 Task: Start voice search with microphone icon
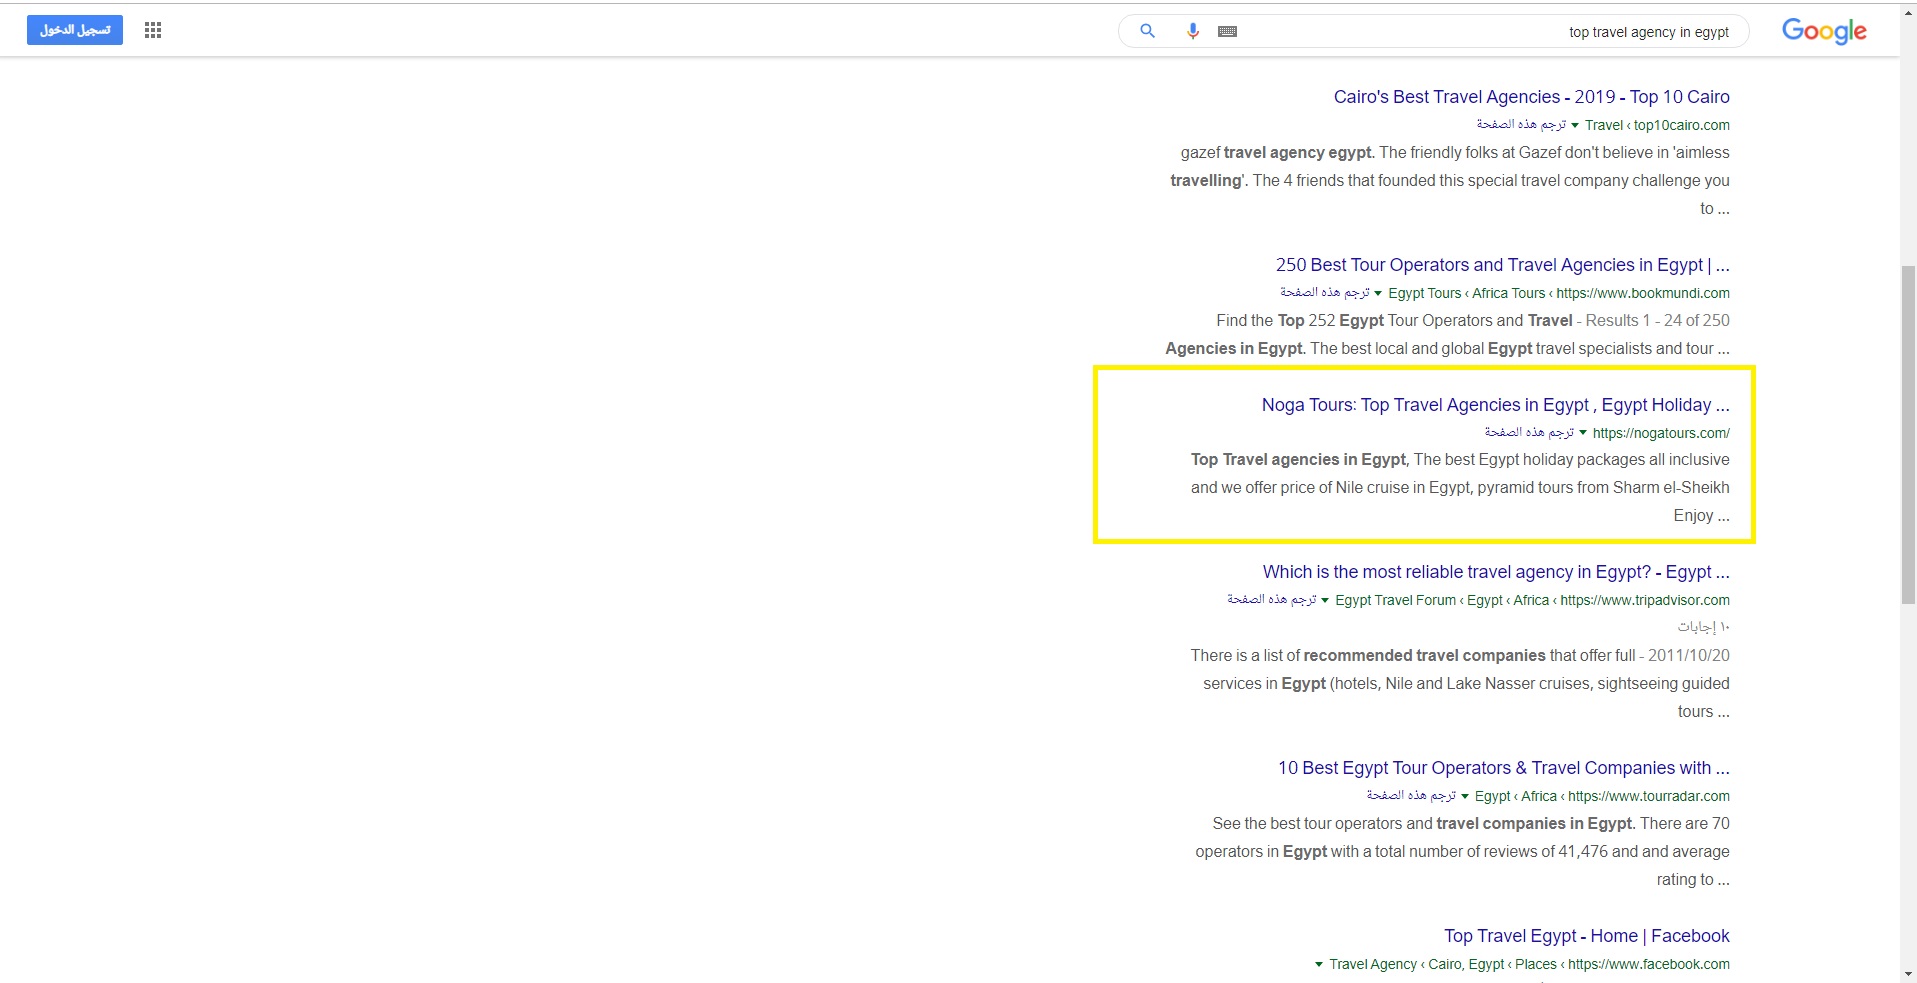click(x=1193, y=31)
